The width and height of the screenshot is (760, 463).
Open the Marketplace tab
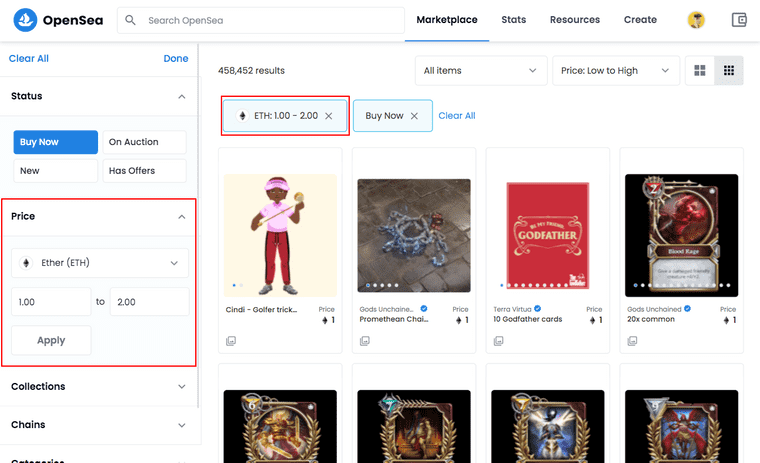447,20
